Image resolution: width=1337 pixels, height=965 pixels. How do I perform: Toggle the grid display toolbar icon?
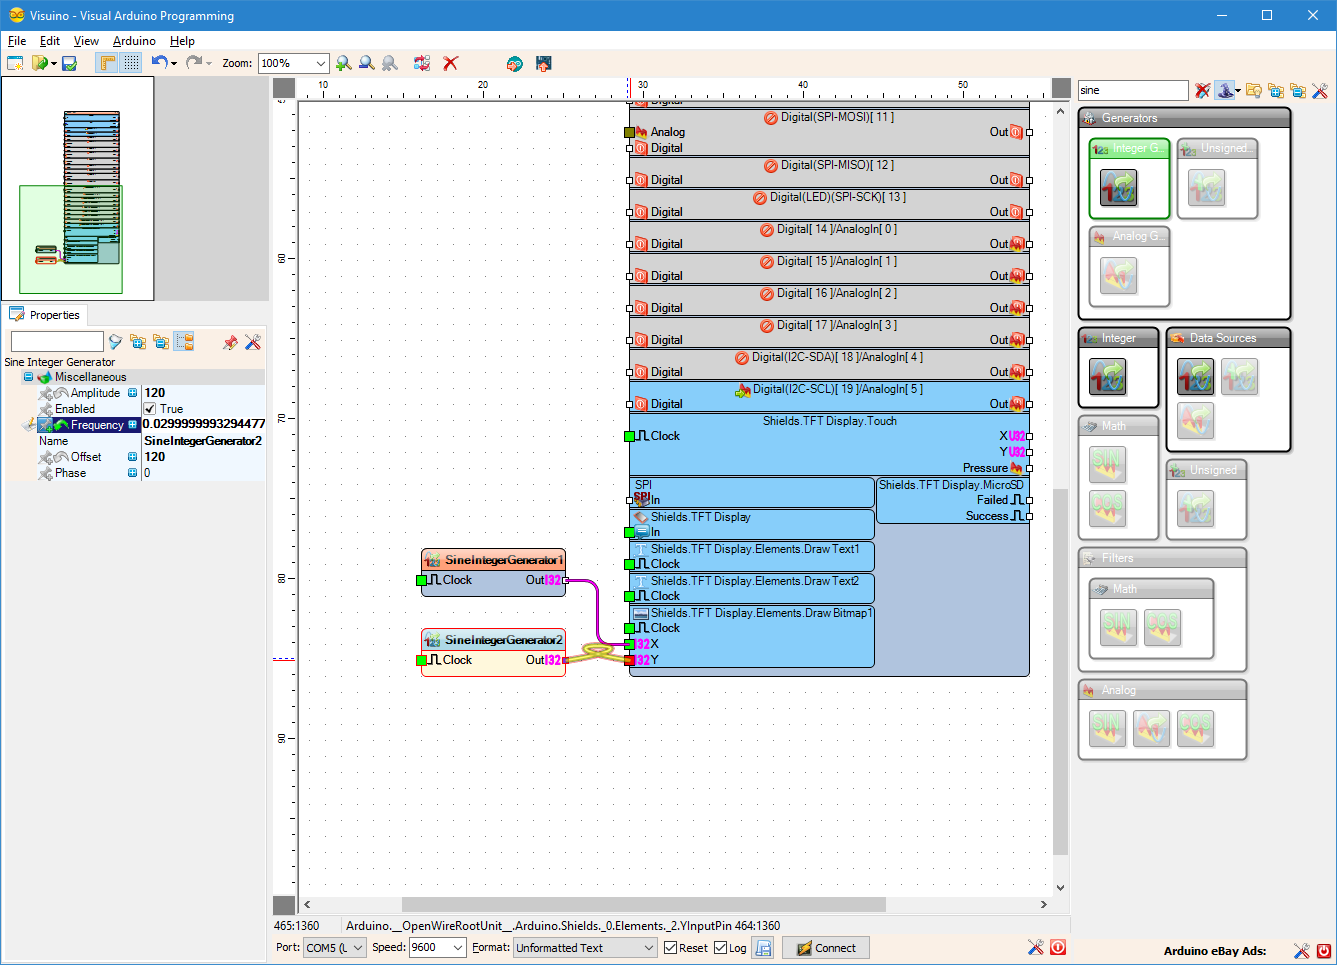click(131, 63)
